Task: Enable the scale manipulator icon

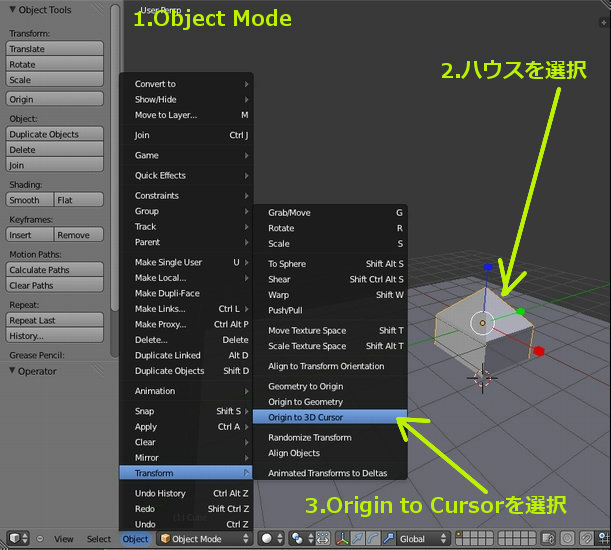Action: pyautogui.click(x=388, y=538)
